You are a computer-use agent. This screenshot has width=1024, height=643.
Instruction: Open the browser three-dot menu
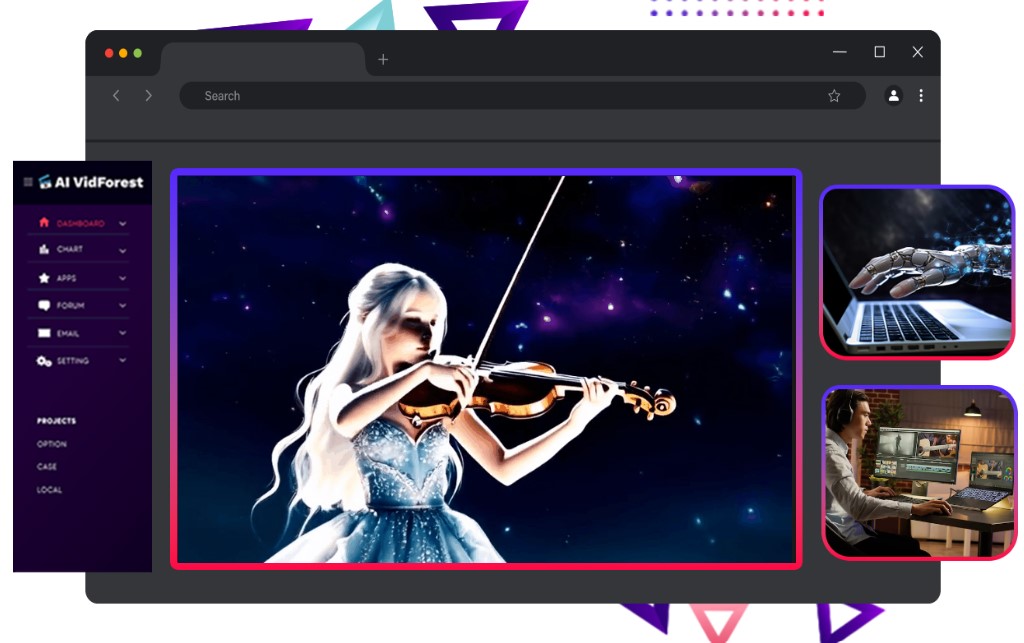coord(921,96)
